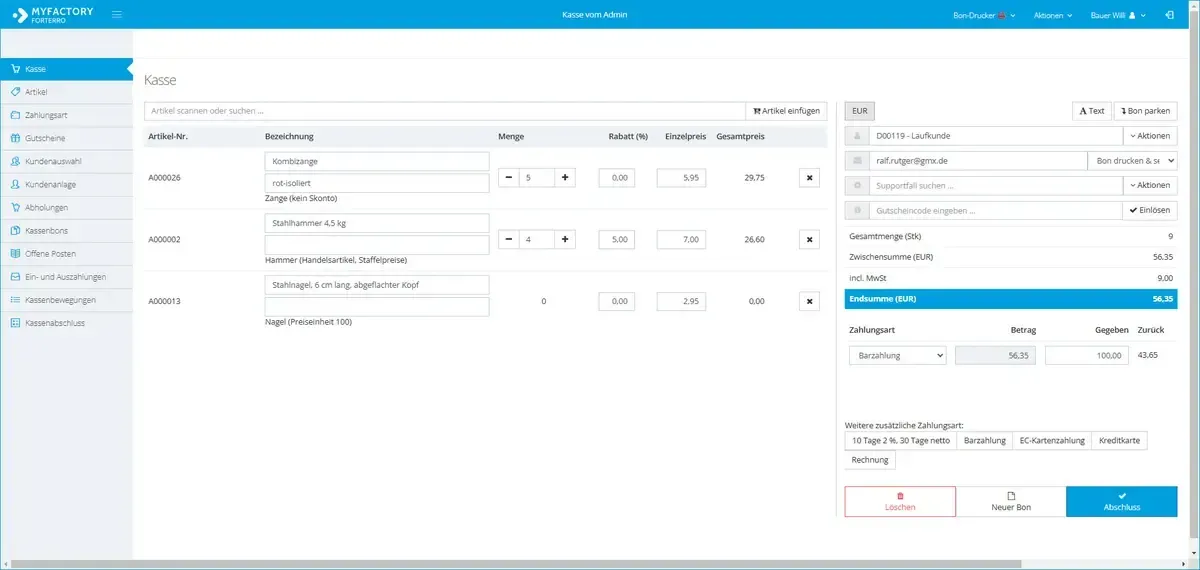This screenshot has width=1200, height=570.
Task: Click the email envelope icon
Action: coord(857,160)
